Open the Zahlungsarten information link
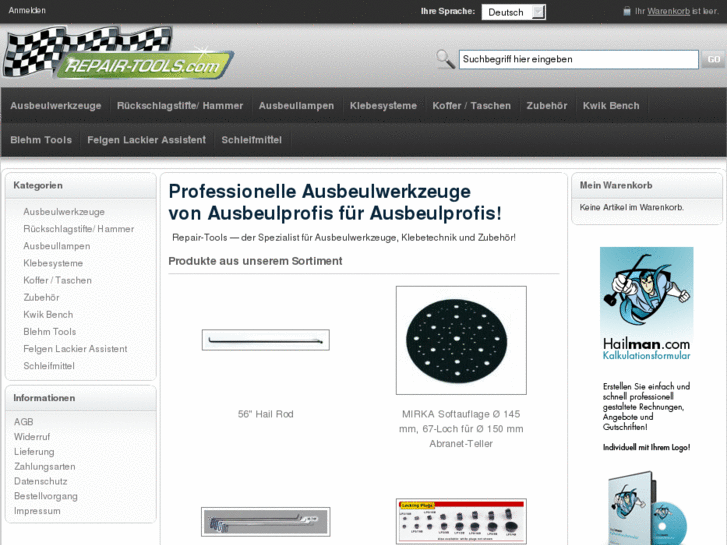This screenshot has width=727, height=545. tap(45, 467)
